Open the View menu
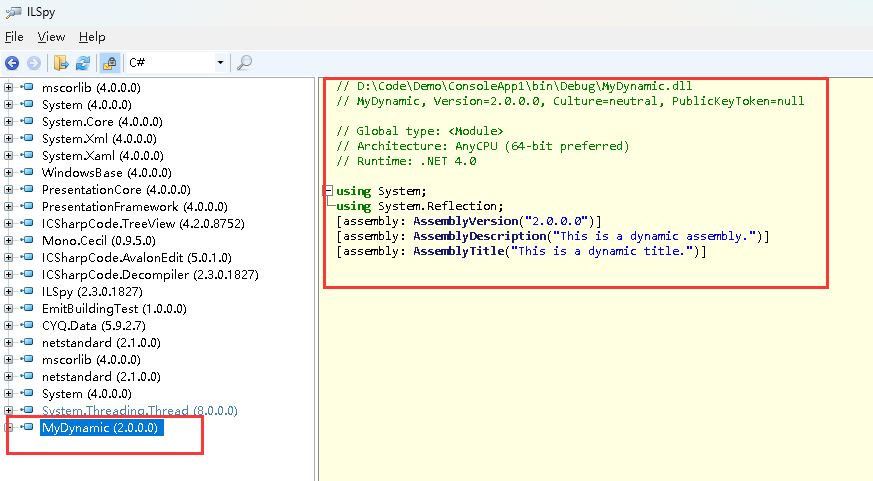 (x=51, y=37)
